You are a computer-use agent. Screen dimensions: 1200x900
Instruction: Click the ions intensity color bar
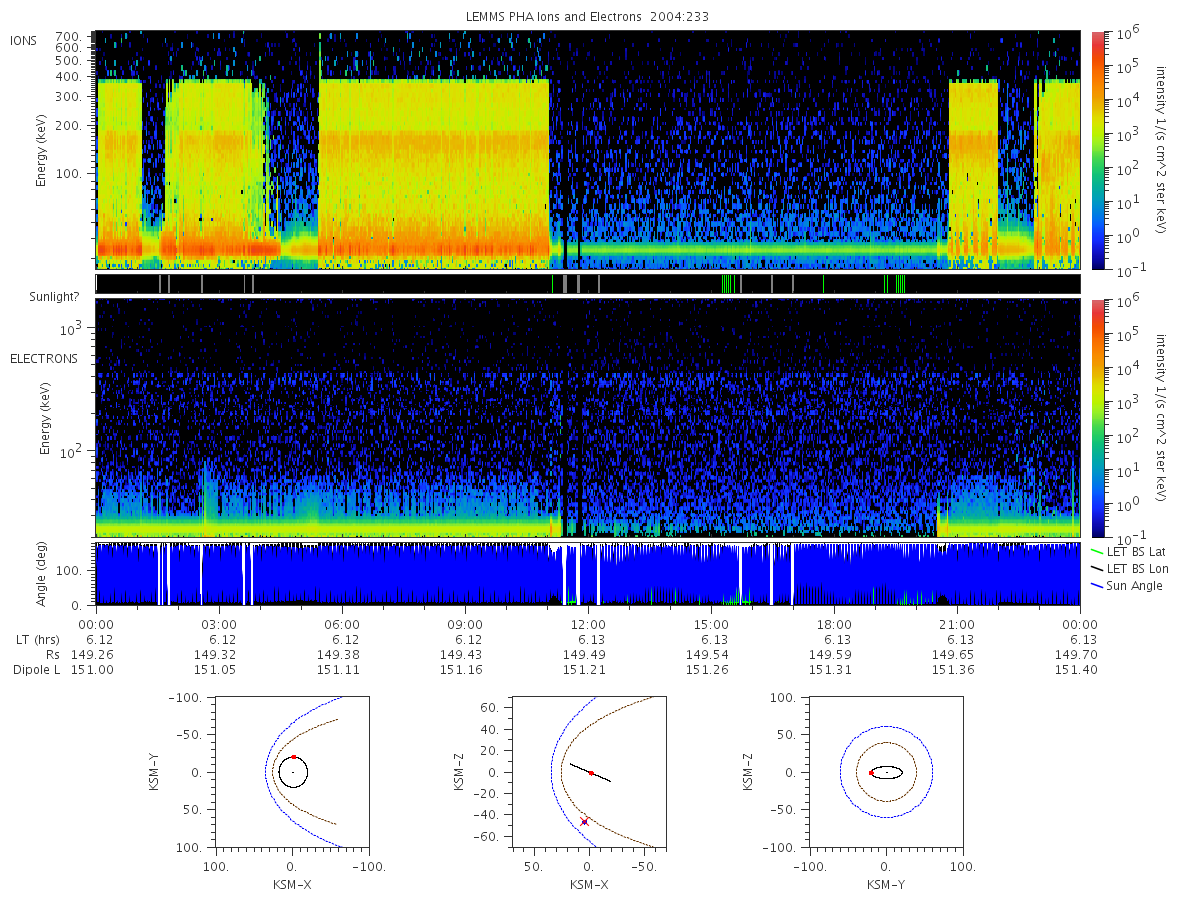pyautogui.click(x=1097, y=150)
